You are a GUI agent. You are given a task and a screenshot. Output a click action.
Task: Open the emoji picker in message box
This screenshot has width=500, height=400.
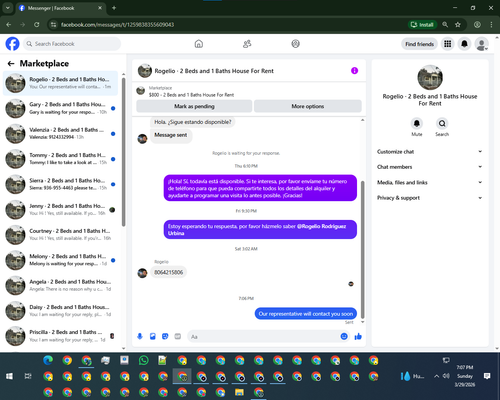344,336
